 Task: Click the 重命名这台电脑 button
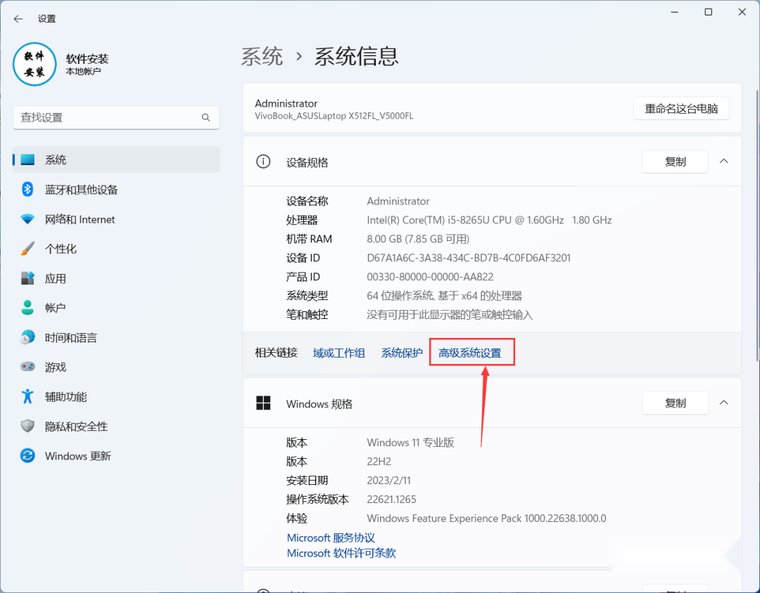681,109
